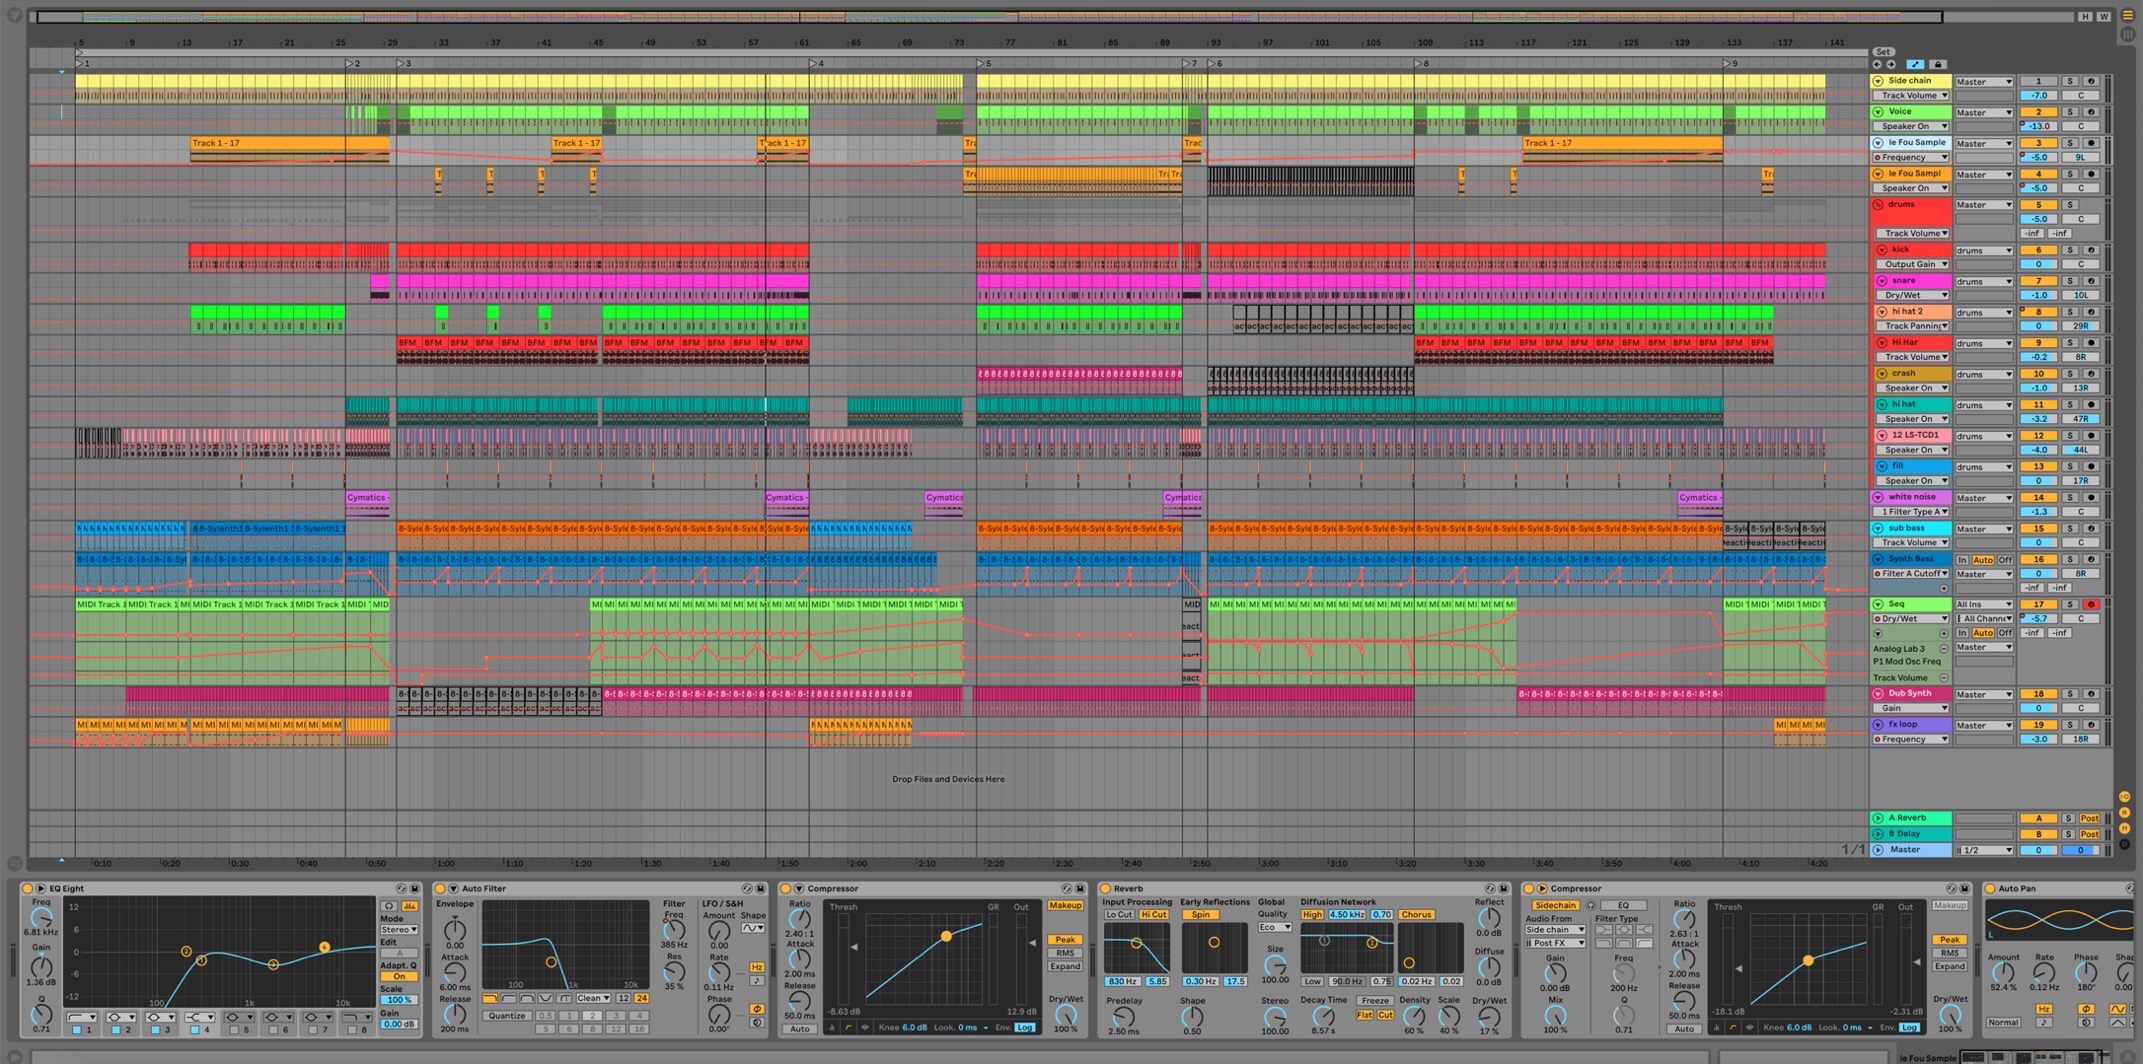The height and width of the screenshot is (1064, 2143).
Task: Select the Sidechain tab in second Compressor
Action: click(x=1554, y=905)
